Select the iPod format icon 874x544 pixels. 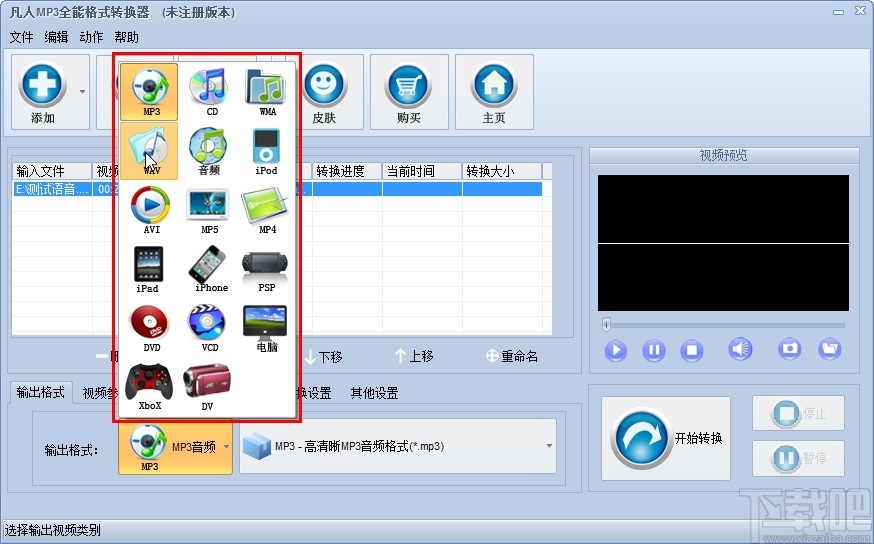coord(266,150)
